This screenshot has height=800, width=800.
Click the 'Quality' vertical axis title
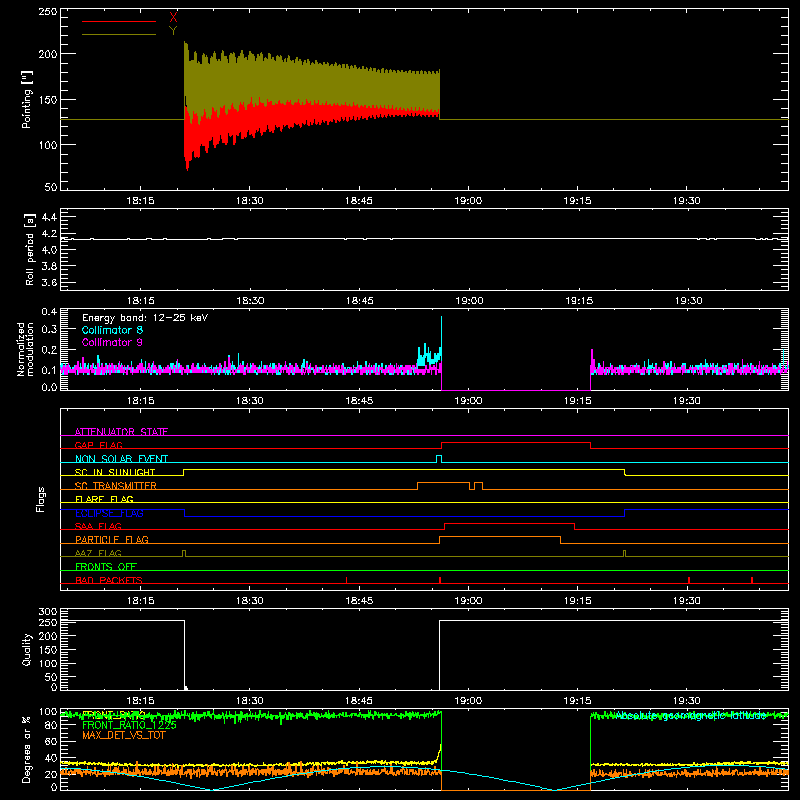tap(27, 649)
